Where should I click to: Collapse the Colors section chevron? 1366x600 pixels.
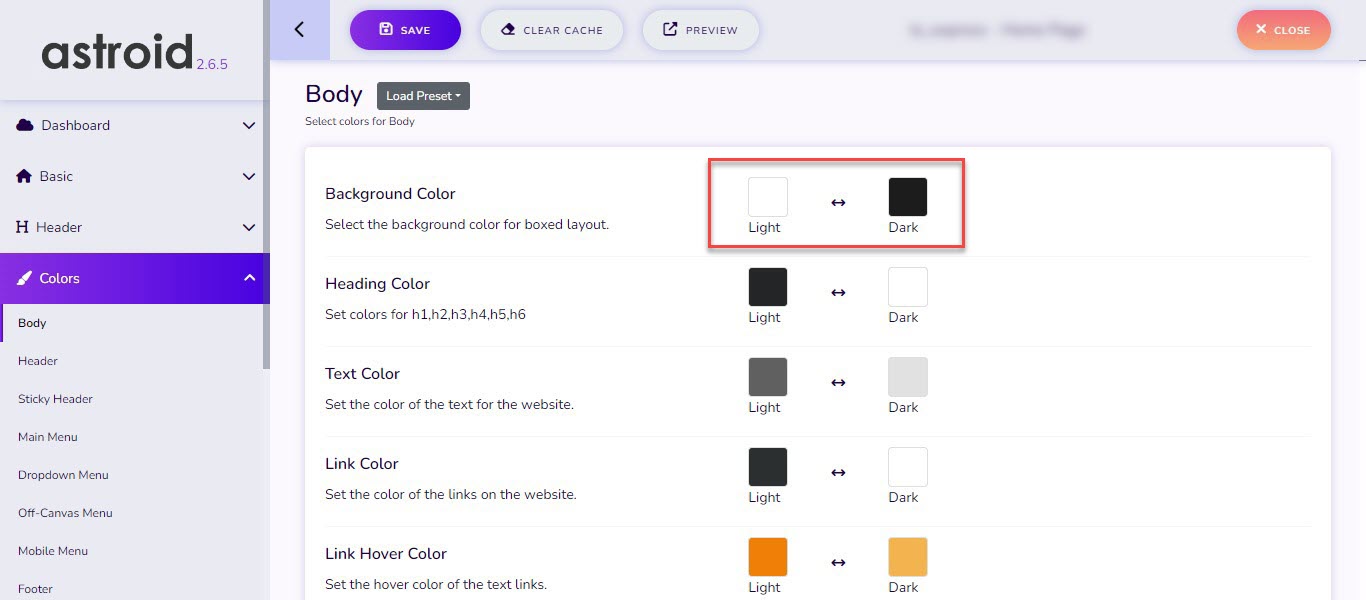click(x=249, y=278)
